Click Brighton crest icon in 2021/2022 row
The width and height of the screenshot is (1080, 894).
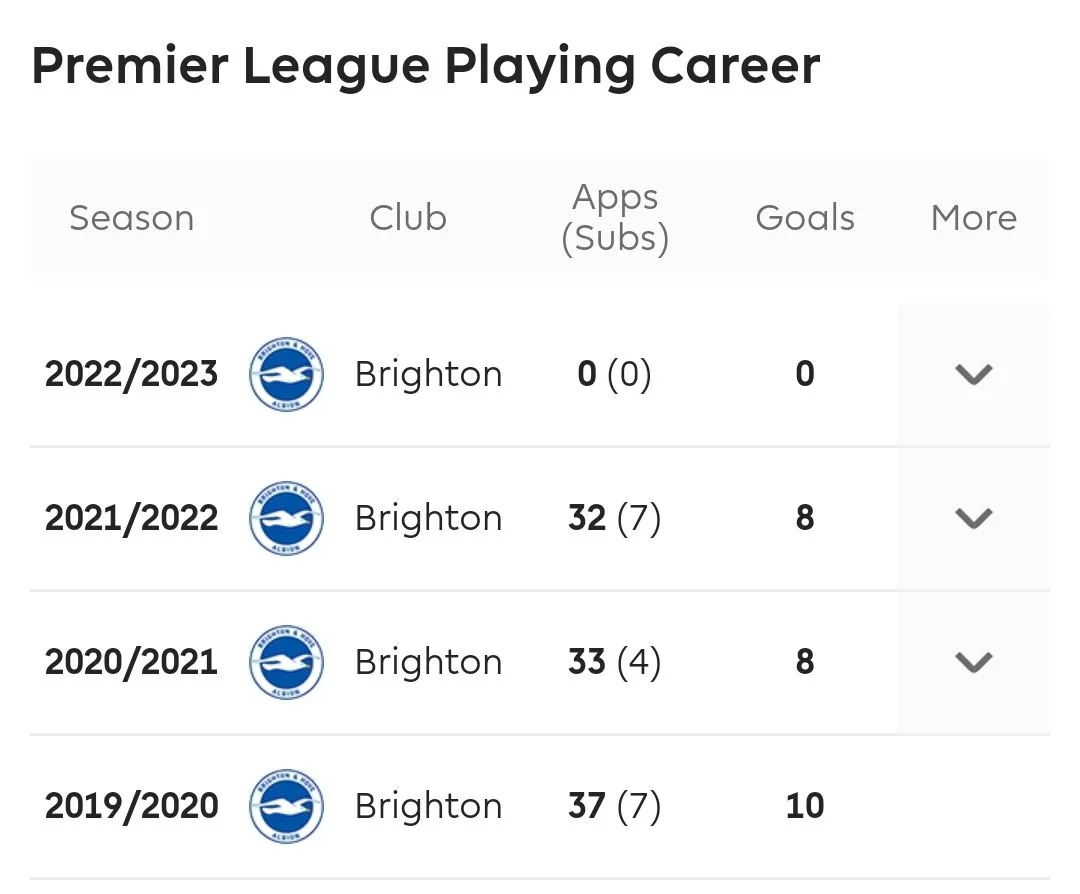click(x=286, y=518)
